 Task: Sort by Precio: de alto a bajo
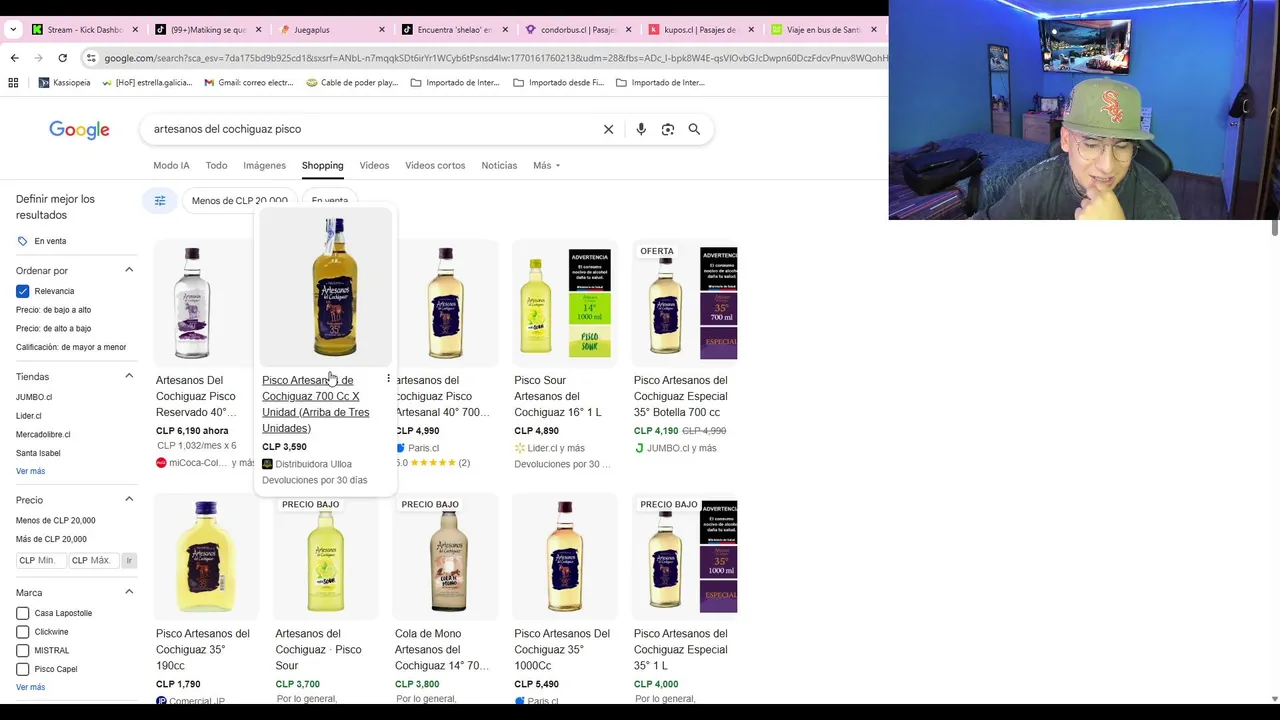[53, 328]
